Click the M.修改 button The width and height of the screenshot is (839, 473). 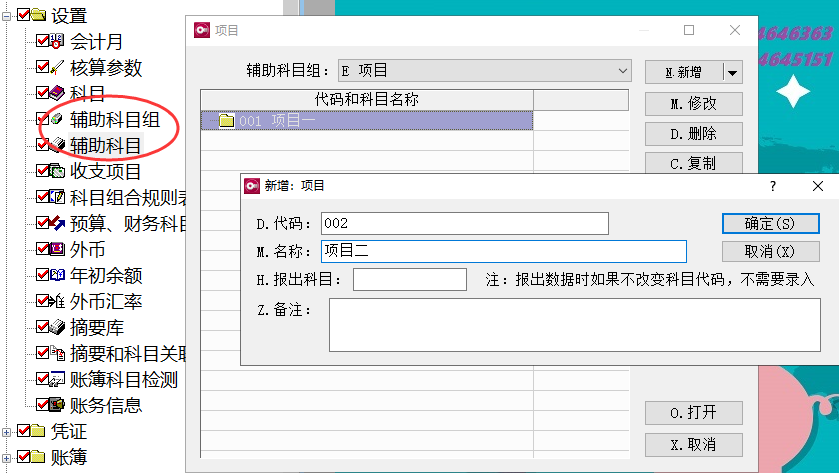[x=693, y=104]
